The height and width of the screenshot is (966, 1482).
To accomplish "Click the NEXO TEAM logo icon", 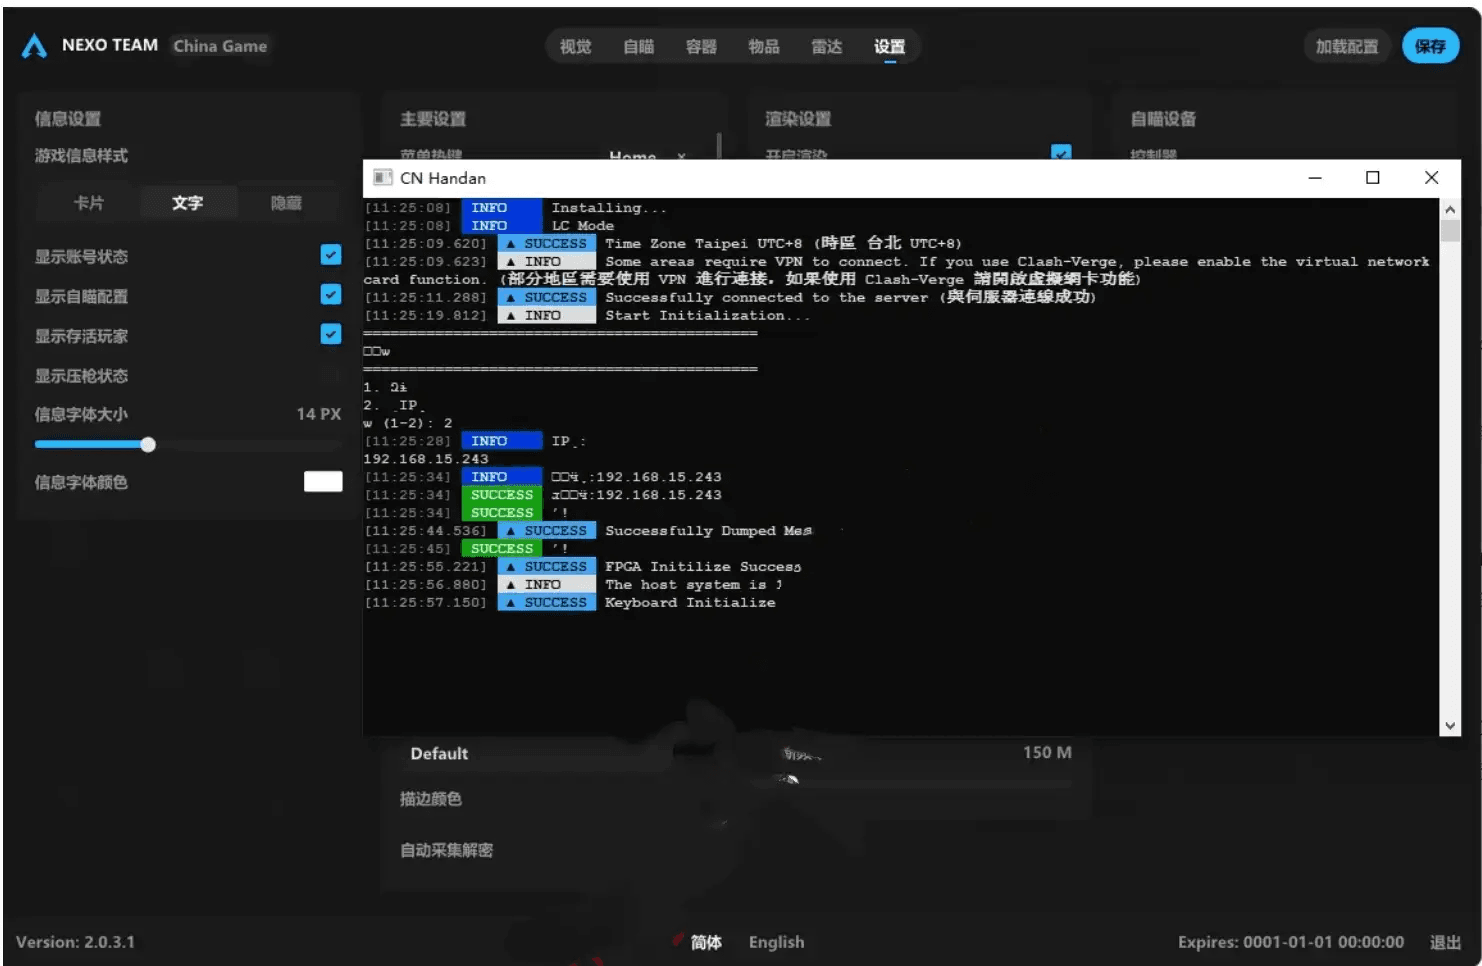I will coord(34,46).
